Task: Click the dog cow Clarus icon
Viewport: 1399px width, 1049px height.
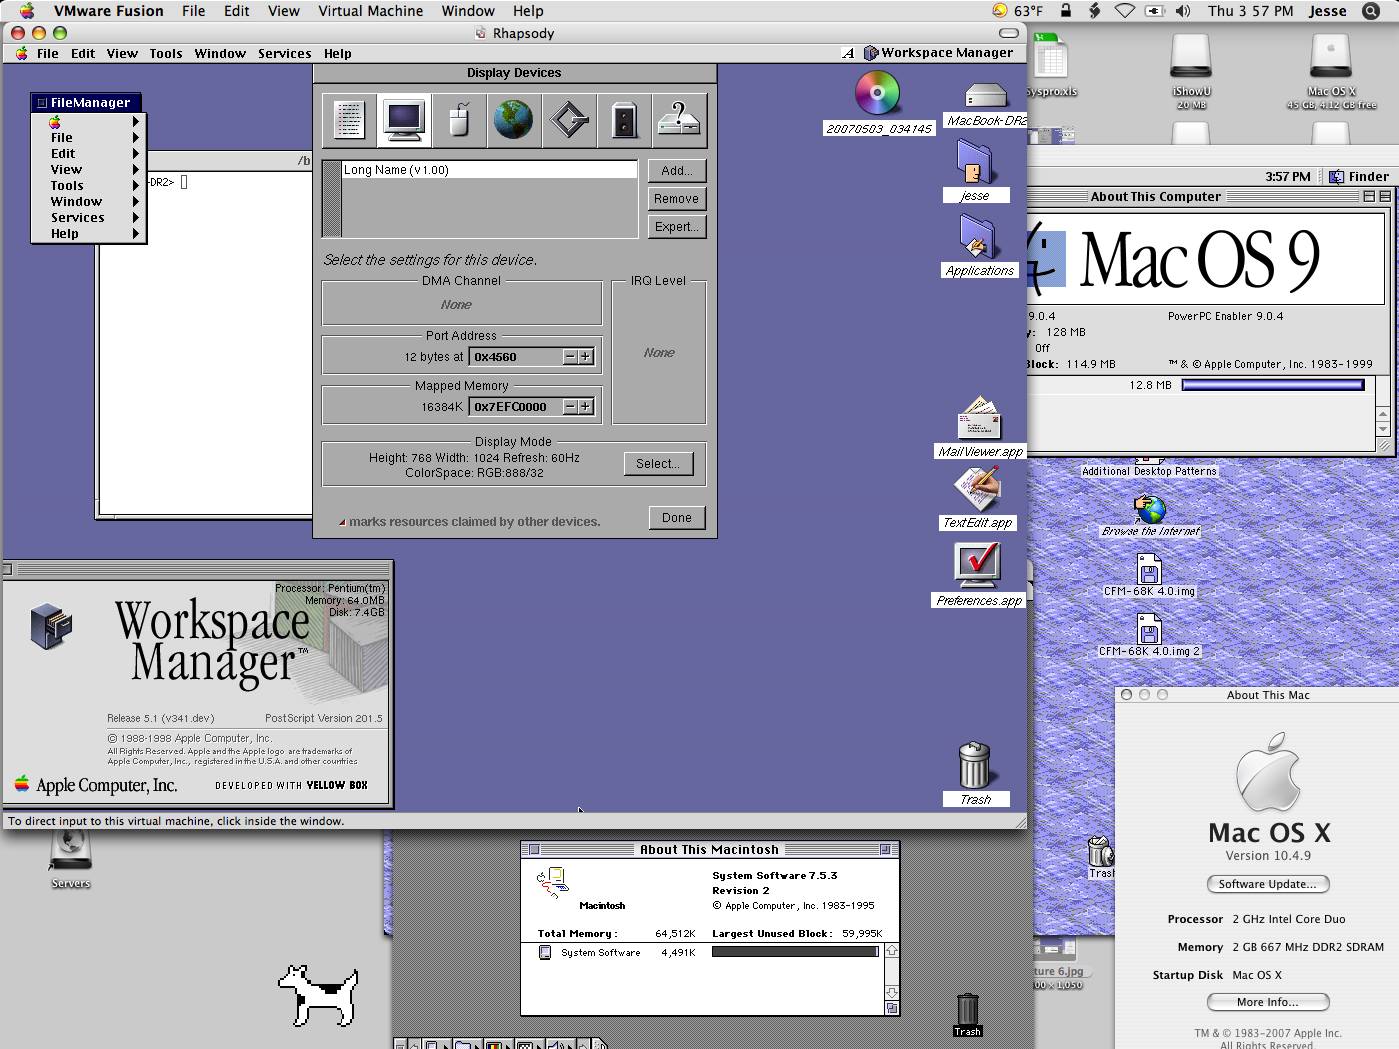Action: click(318, 995)
